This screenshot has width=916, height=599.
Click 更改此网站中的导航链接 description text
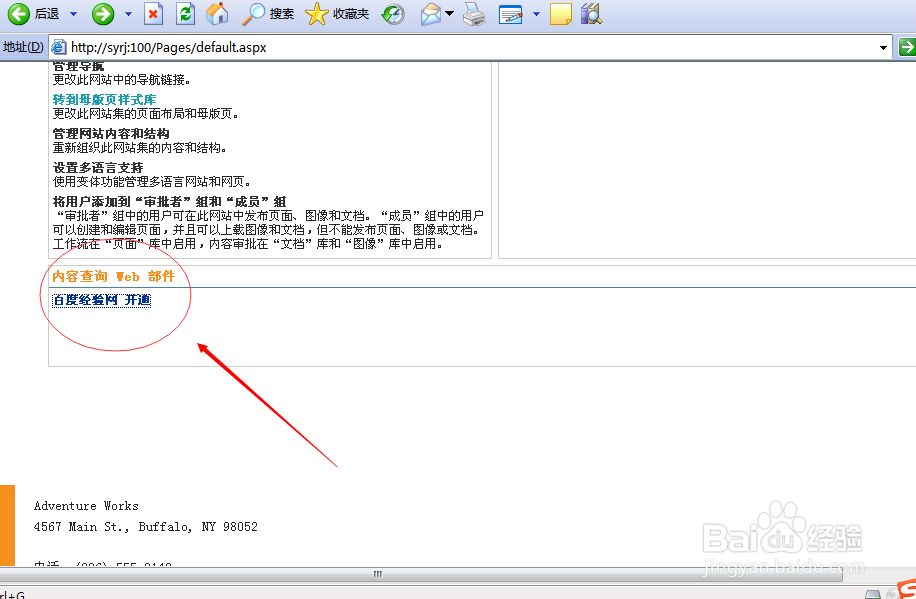[122, 79]
